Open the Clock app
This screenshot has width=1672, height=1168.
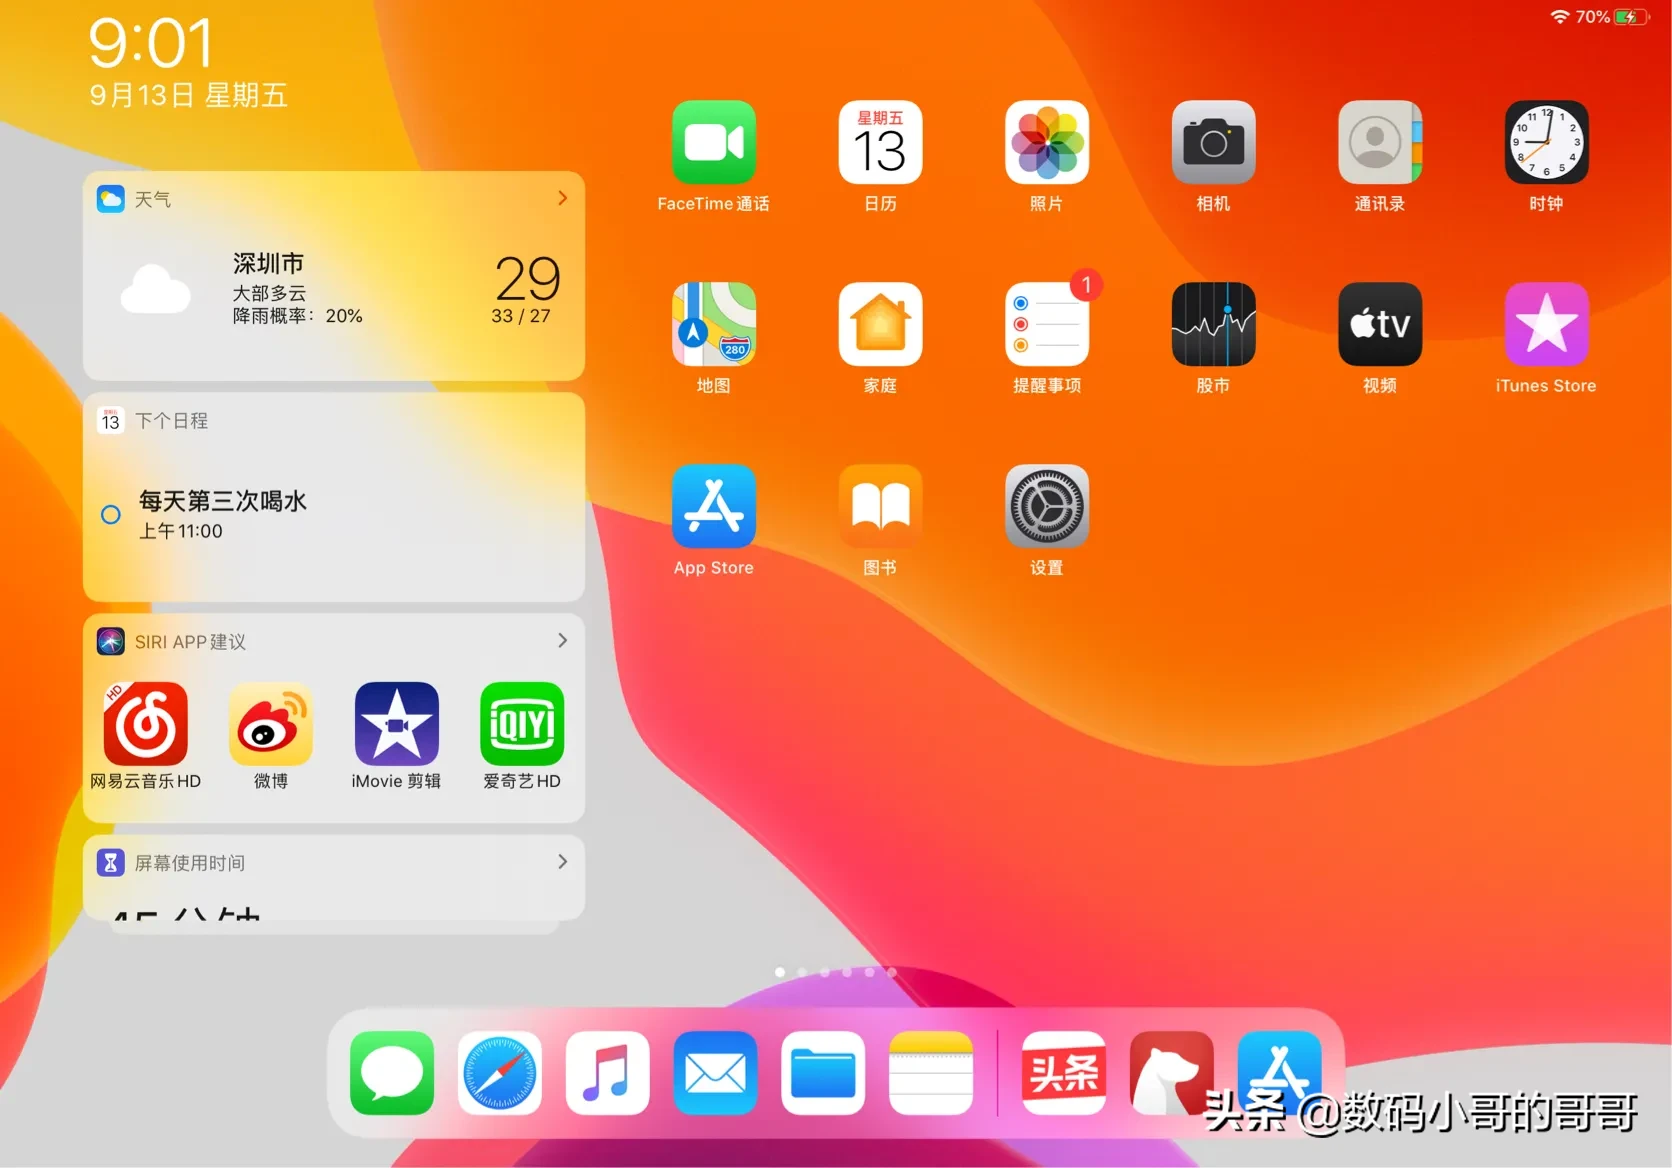point(1546,142)
